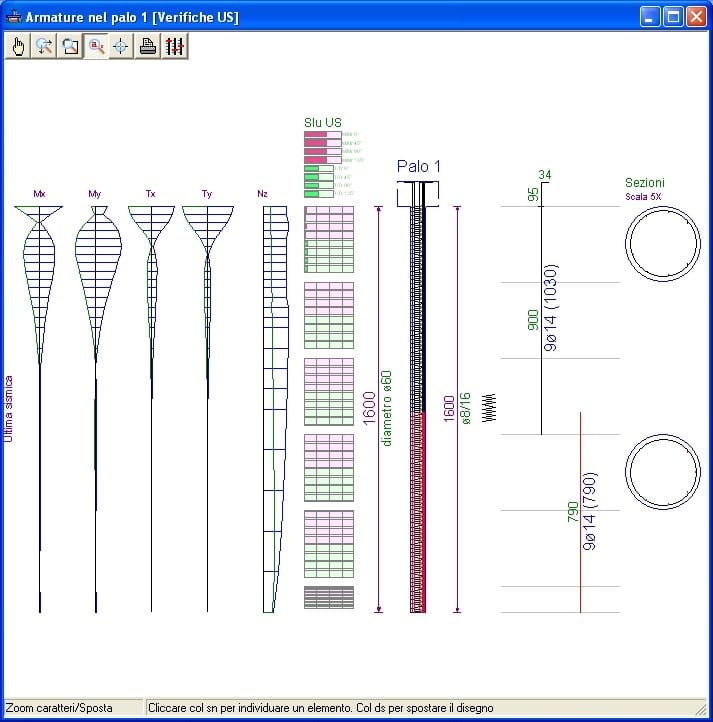Click the crosshair target tool
The image size is (713, 722).
tap(122, 46)
